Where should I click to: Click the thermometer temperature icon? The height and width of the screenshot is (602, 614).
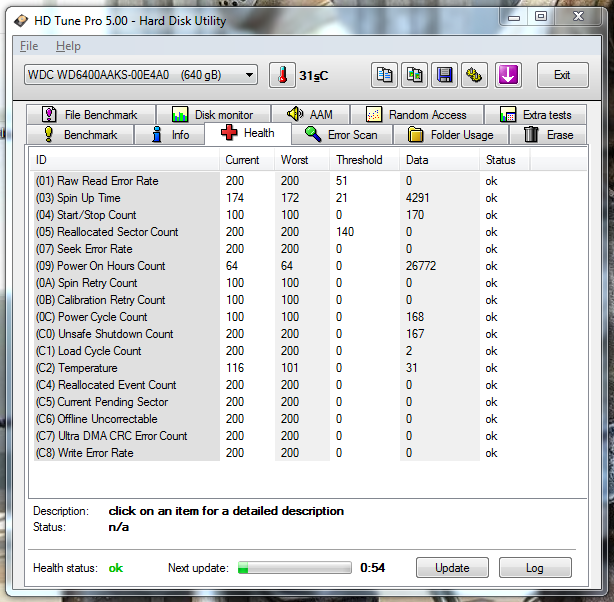coord(282,75)
